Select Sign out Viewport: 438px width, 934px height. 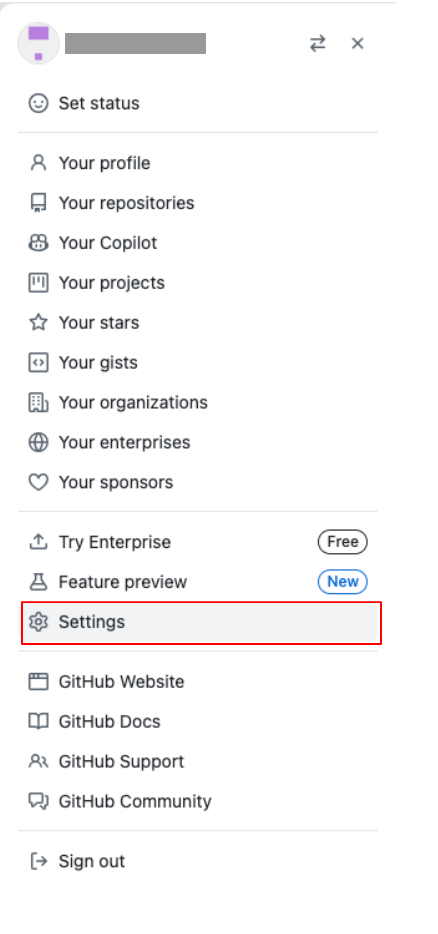(200, 861)
